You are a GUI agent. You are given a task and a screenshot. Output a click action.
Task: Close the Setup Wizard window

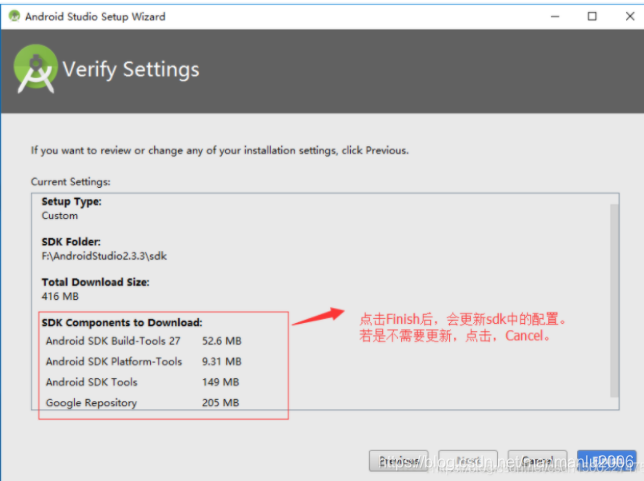(x=630, y=16)
